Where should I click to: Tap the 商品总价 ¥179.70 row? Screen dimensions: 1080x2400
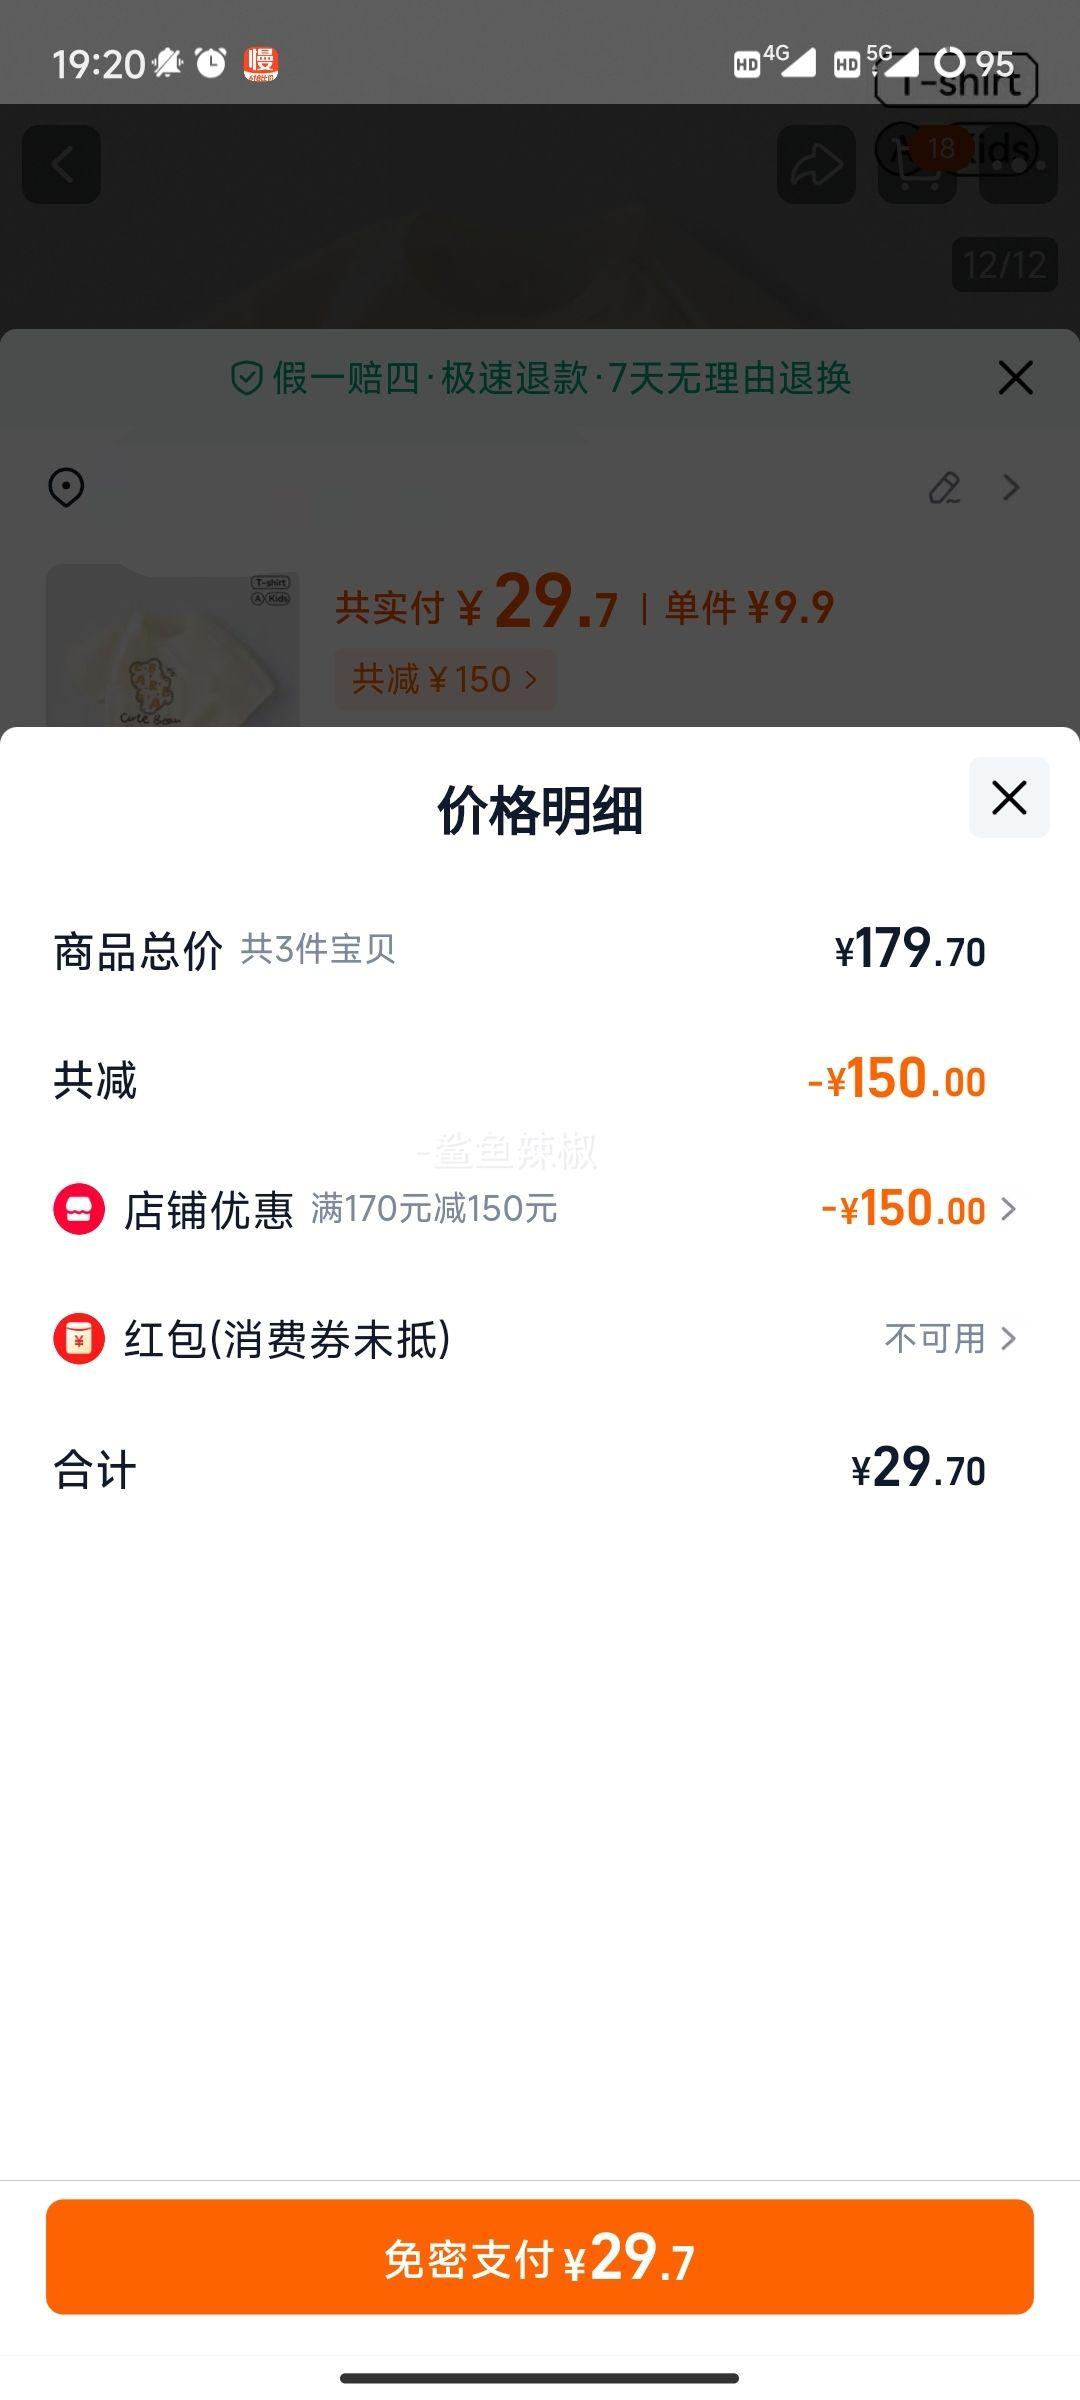pyautogui.click(x=540, y=950)
